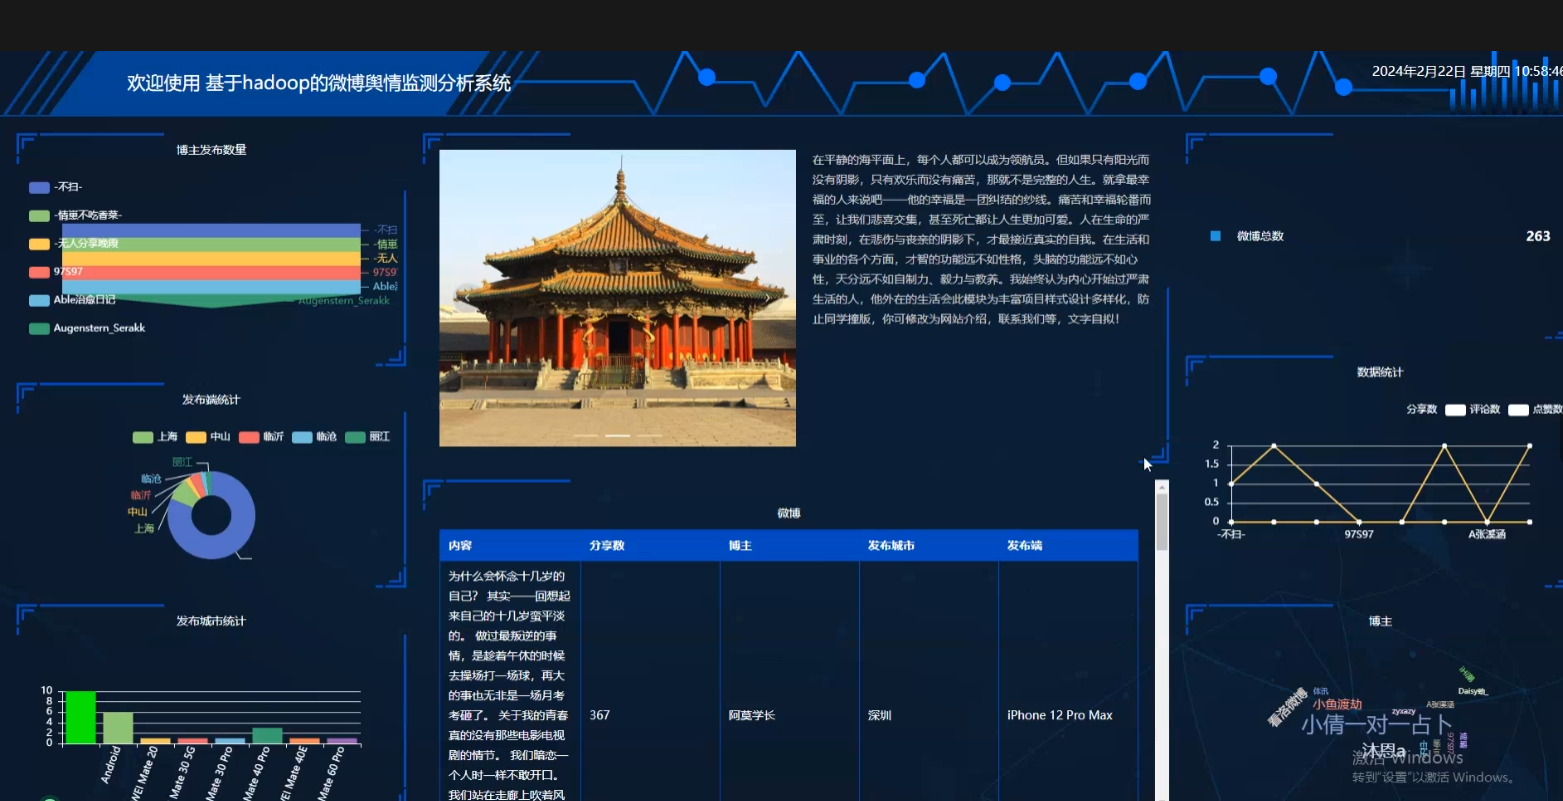Click 小鱼渡劫 in the word cloud
This screenshot has width=1563, height=801.
(1337, 704)
